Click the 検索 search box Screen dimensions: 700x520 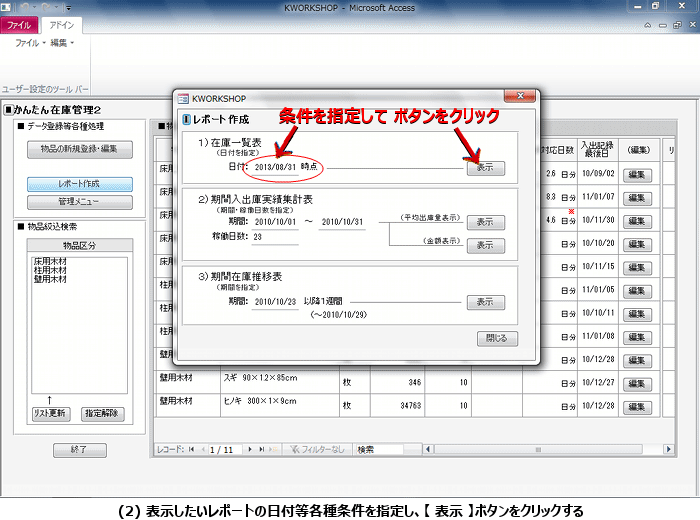[x=379, y=449]
